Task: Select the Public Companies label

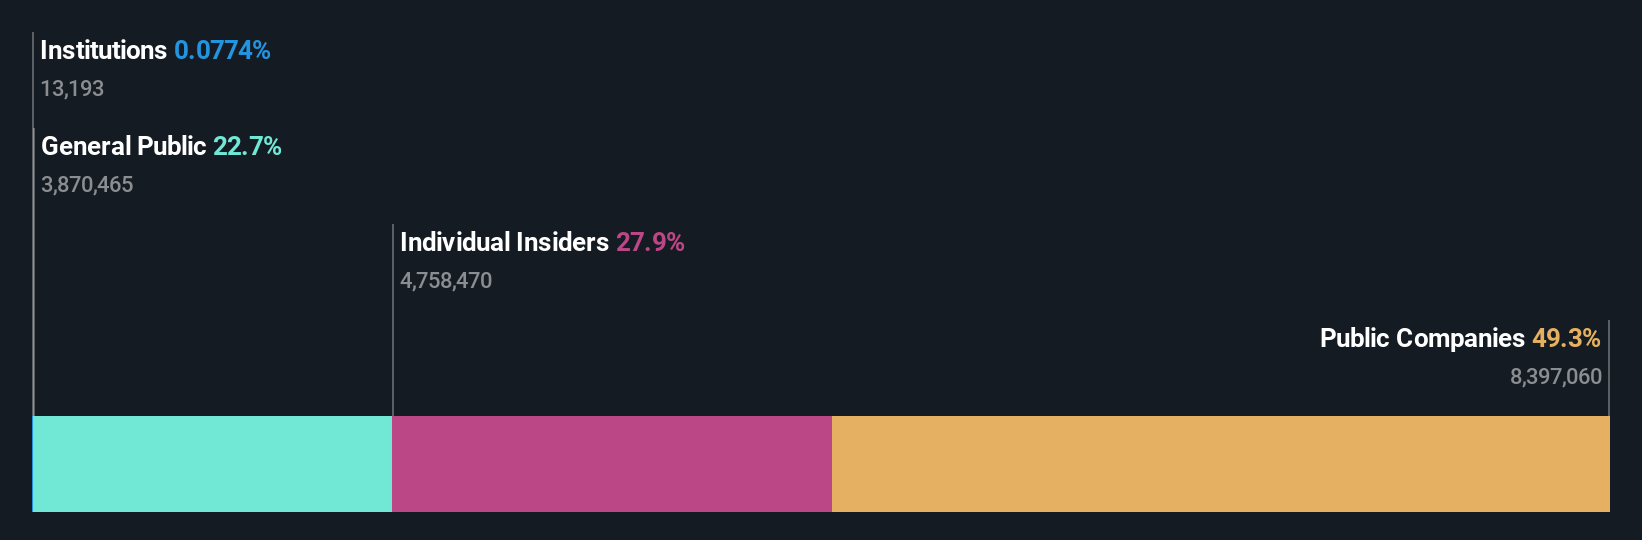Action: click(1422, 338)
